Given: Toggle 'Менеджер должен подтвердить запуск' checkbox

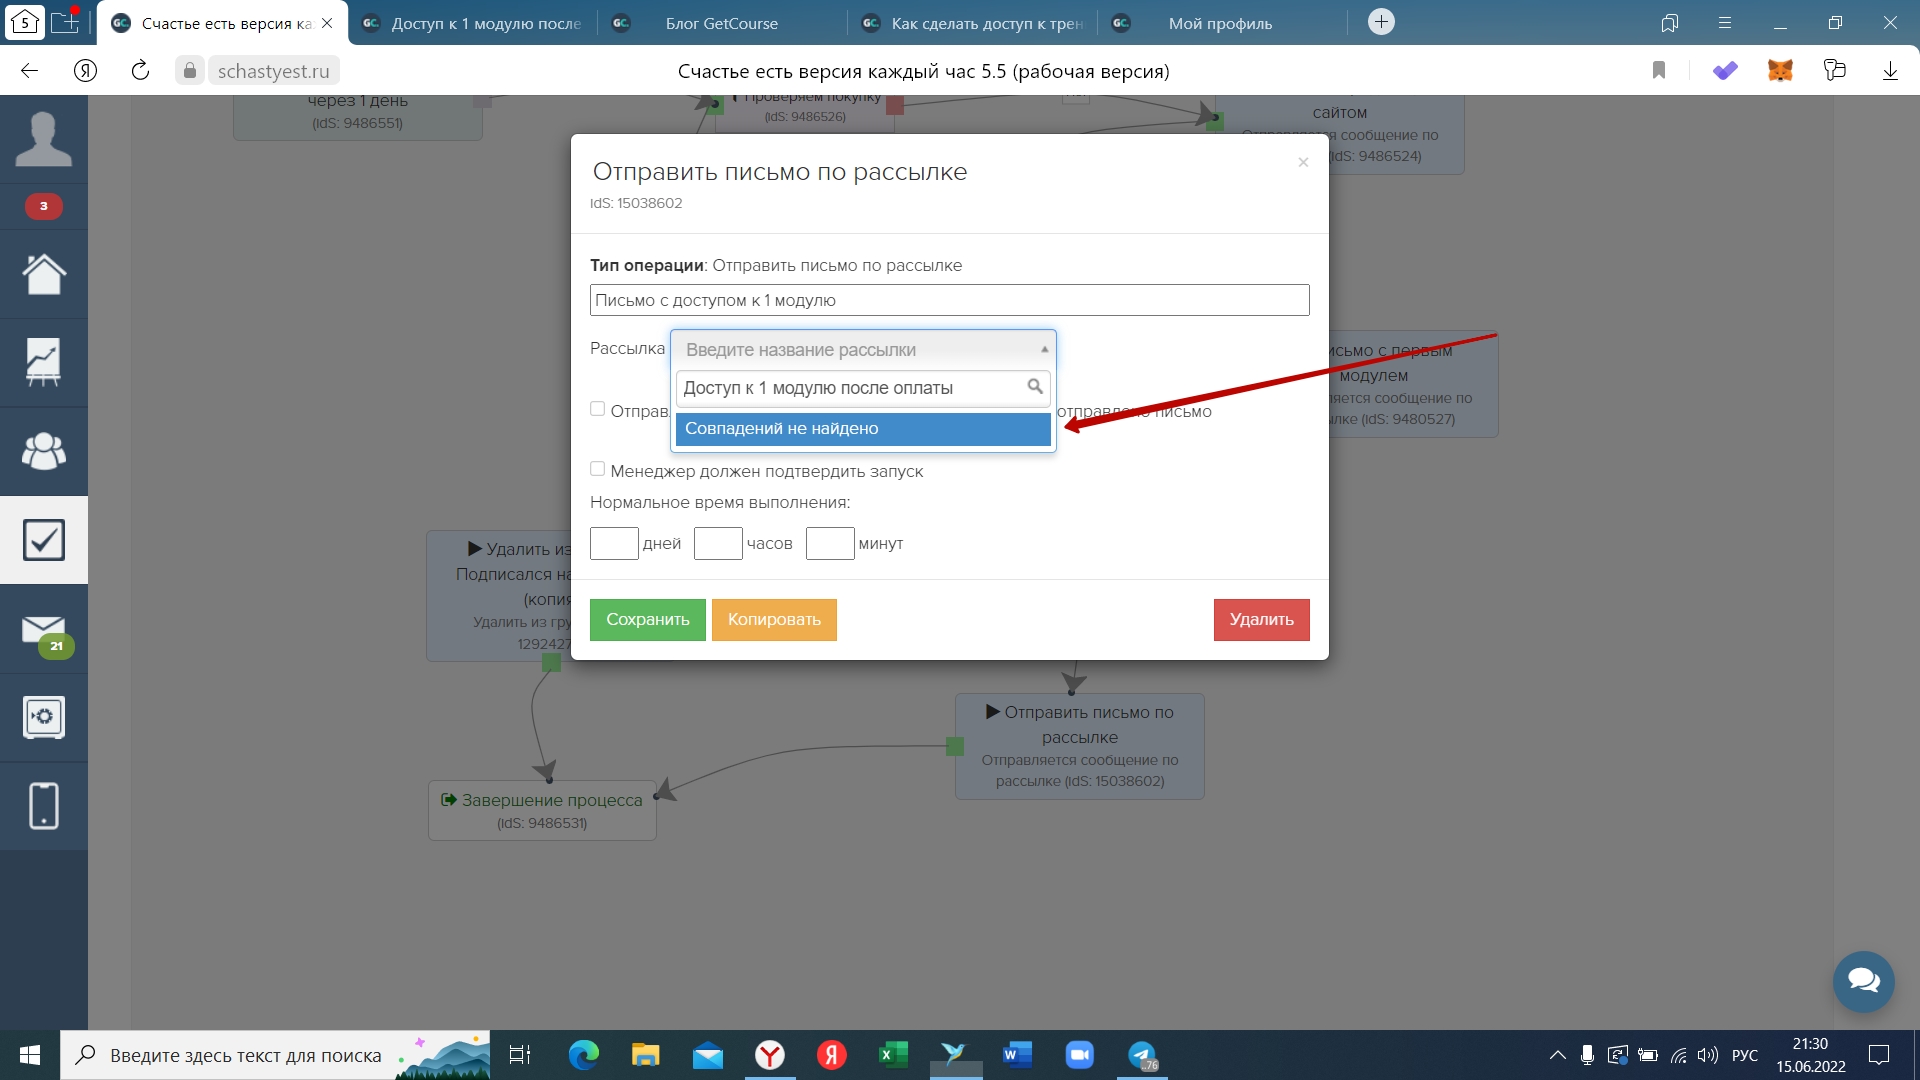Looking at the screenshot, I should (x=597, y=469).
